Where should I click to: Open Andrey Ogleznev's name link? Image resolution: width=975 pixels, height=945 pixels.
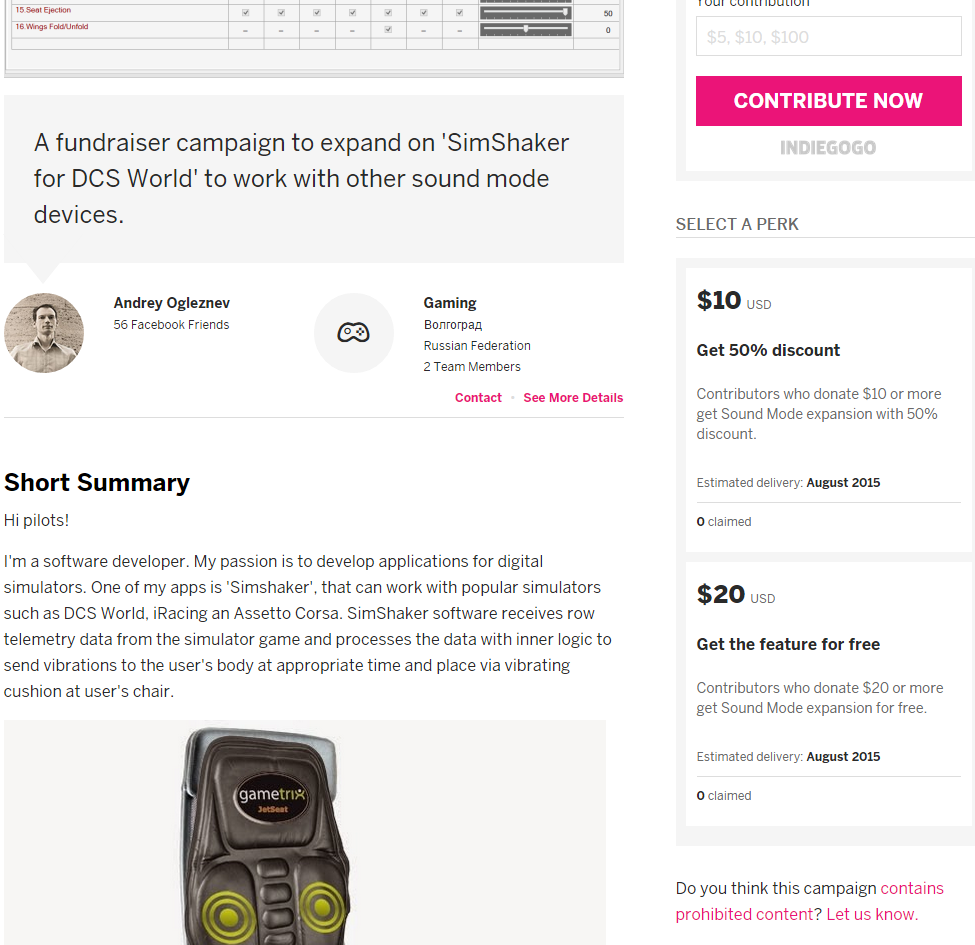[172, 303]
